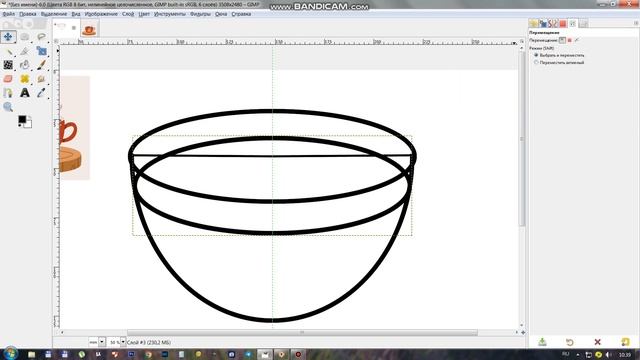Select the tool icon left of the Paintbrush
This screenshot has width=640, height=360.
[x=24, y=65]
